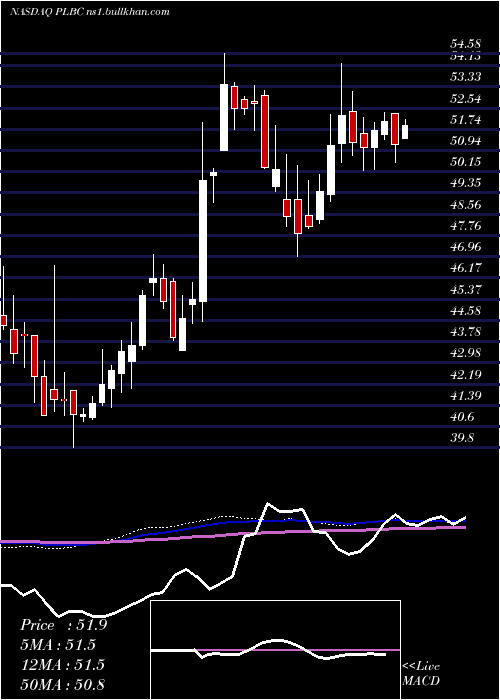Viewport: 500px width, 700px height.
Task: Select the 45.37 price axis label
Action: click(466, 290)
